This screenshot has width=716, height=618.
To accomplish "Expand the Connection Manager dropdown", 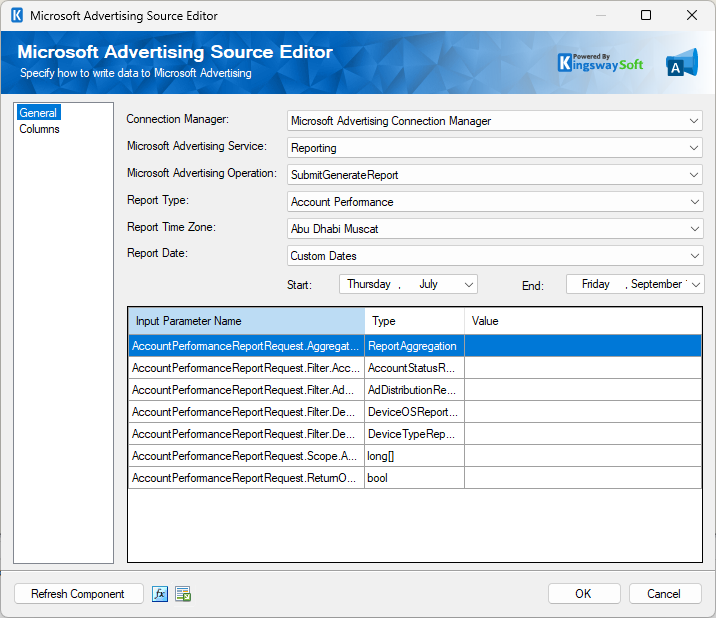I will [694, 121].
